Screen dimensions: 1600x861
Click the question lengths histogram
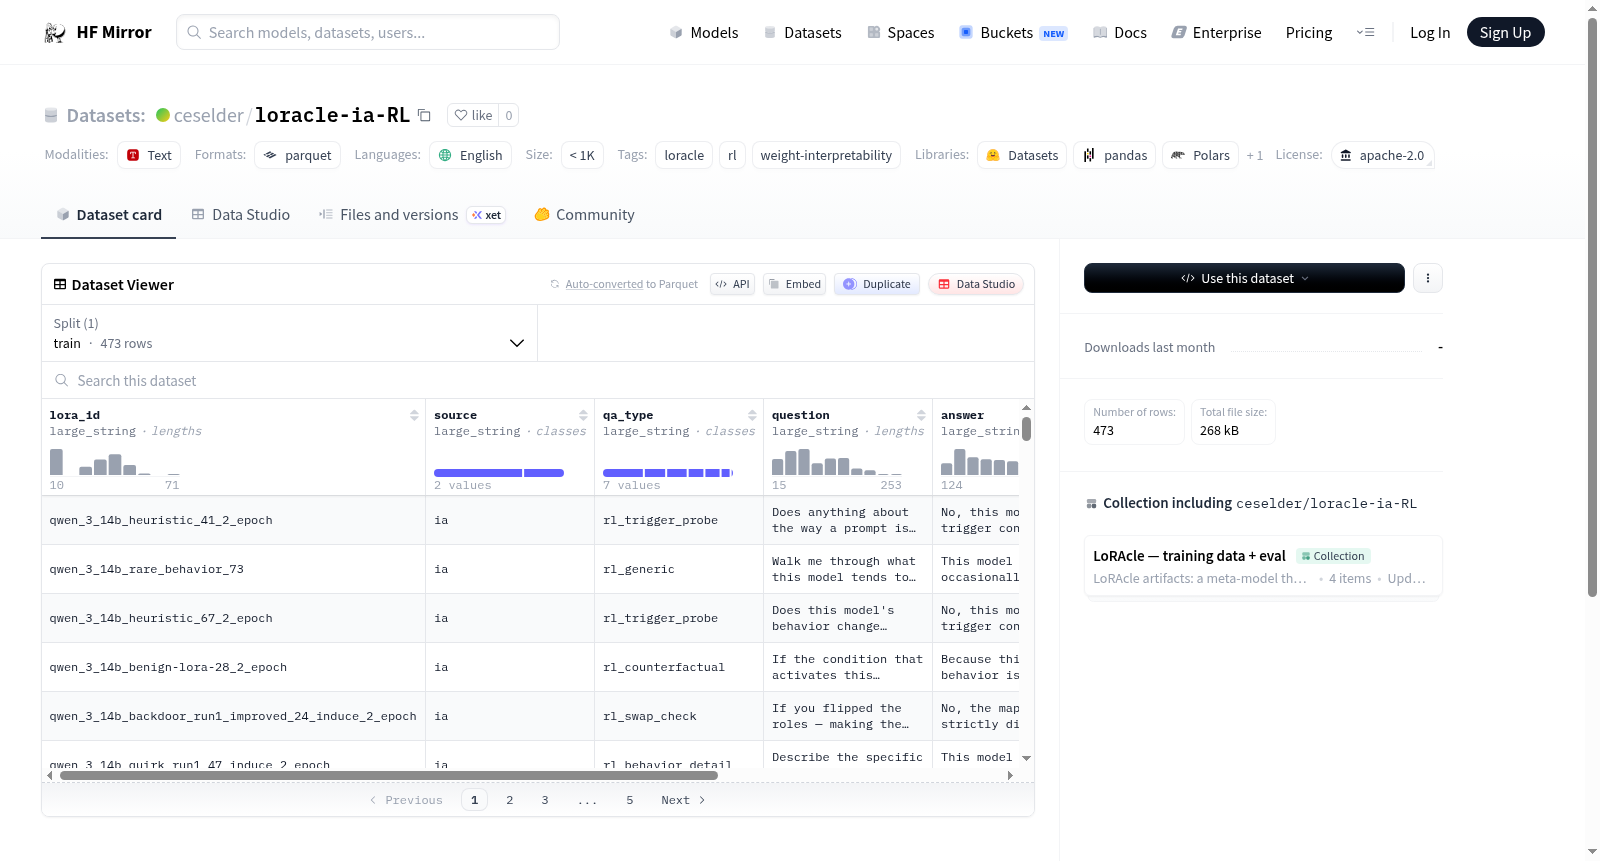pyautogui.click(x=837, y=462)
